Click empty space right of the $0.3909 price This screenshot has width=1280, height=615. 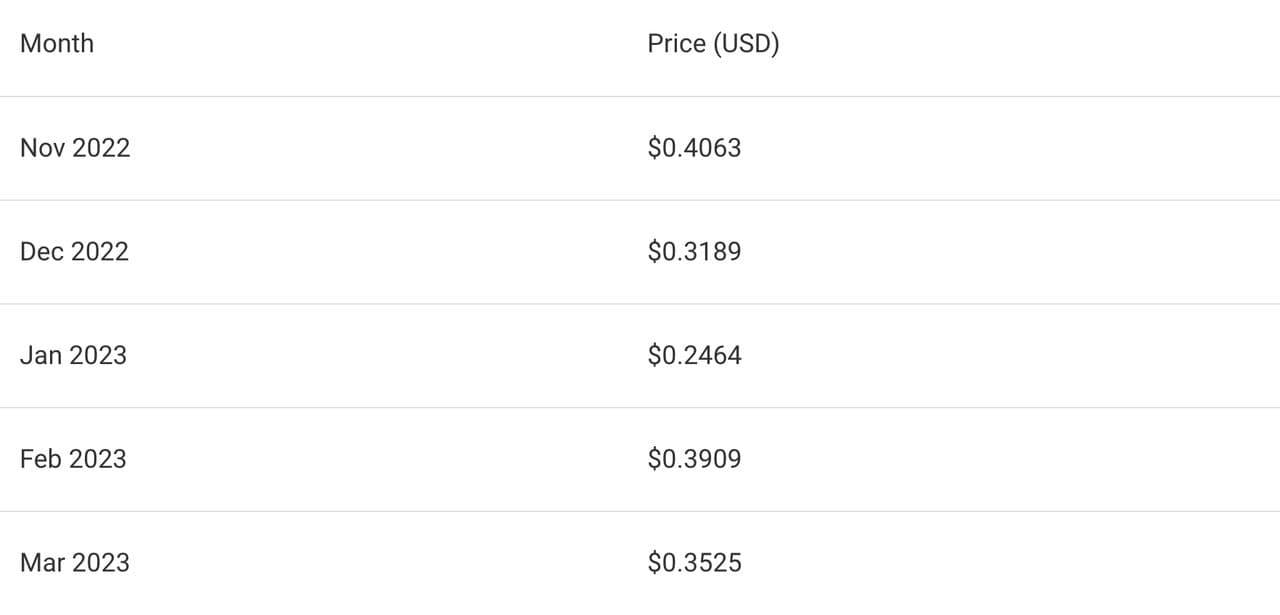(1000, 459)
